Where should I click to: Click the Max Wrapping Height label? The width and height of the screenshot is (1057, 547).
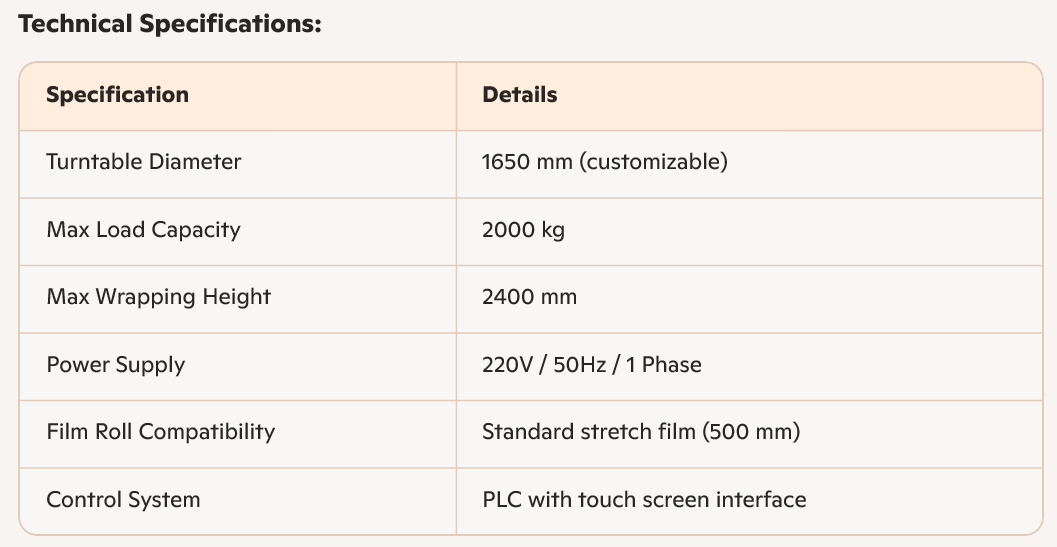(158, 297)
